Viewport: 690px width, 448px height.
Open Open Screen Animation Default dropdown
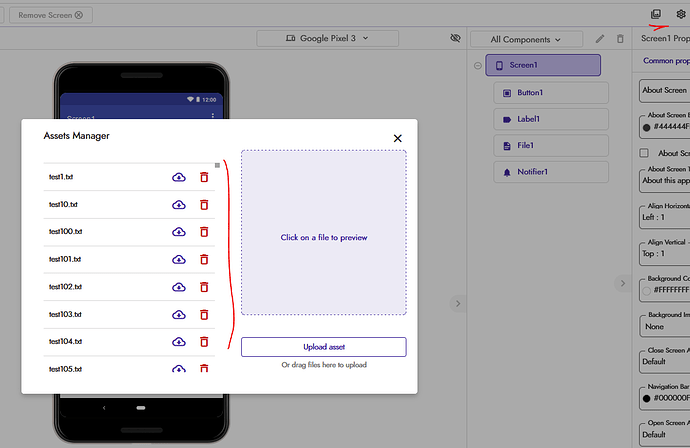pyautogui.click(x=664, y=434)
